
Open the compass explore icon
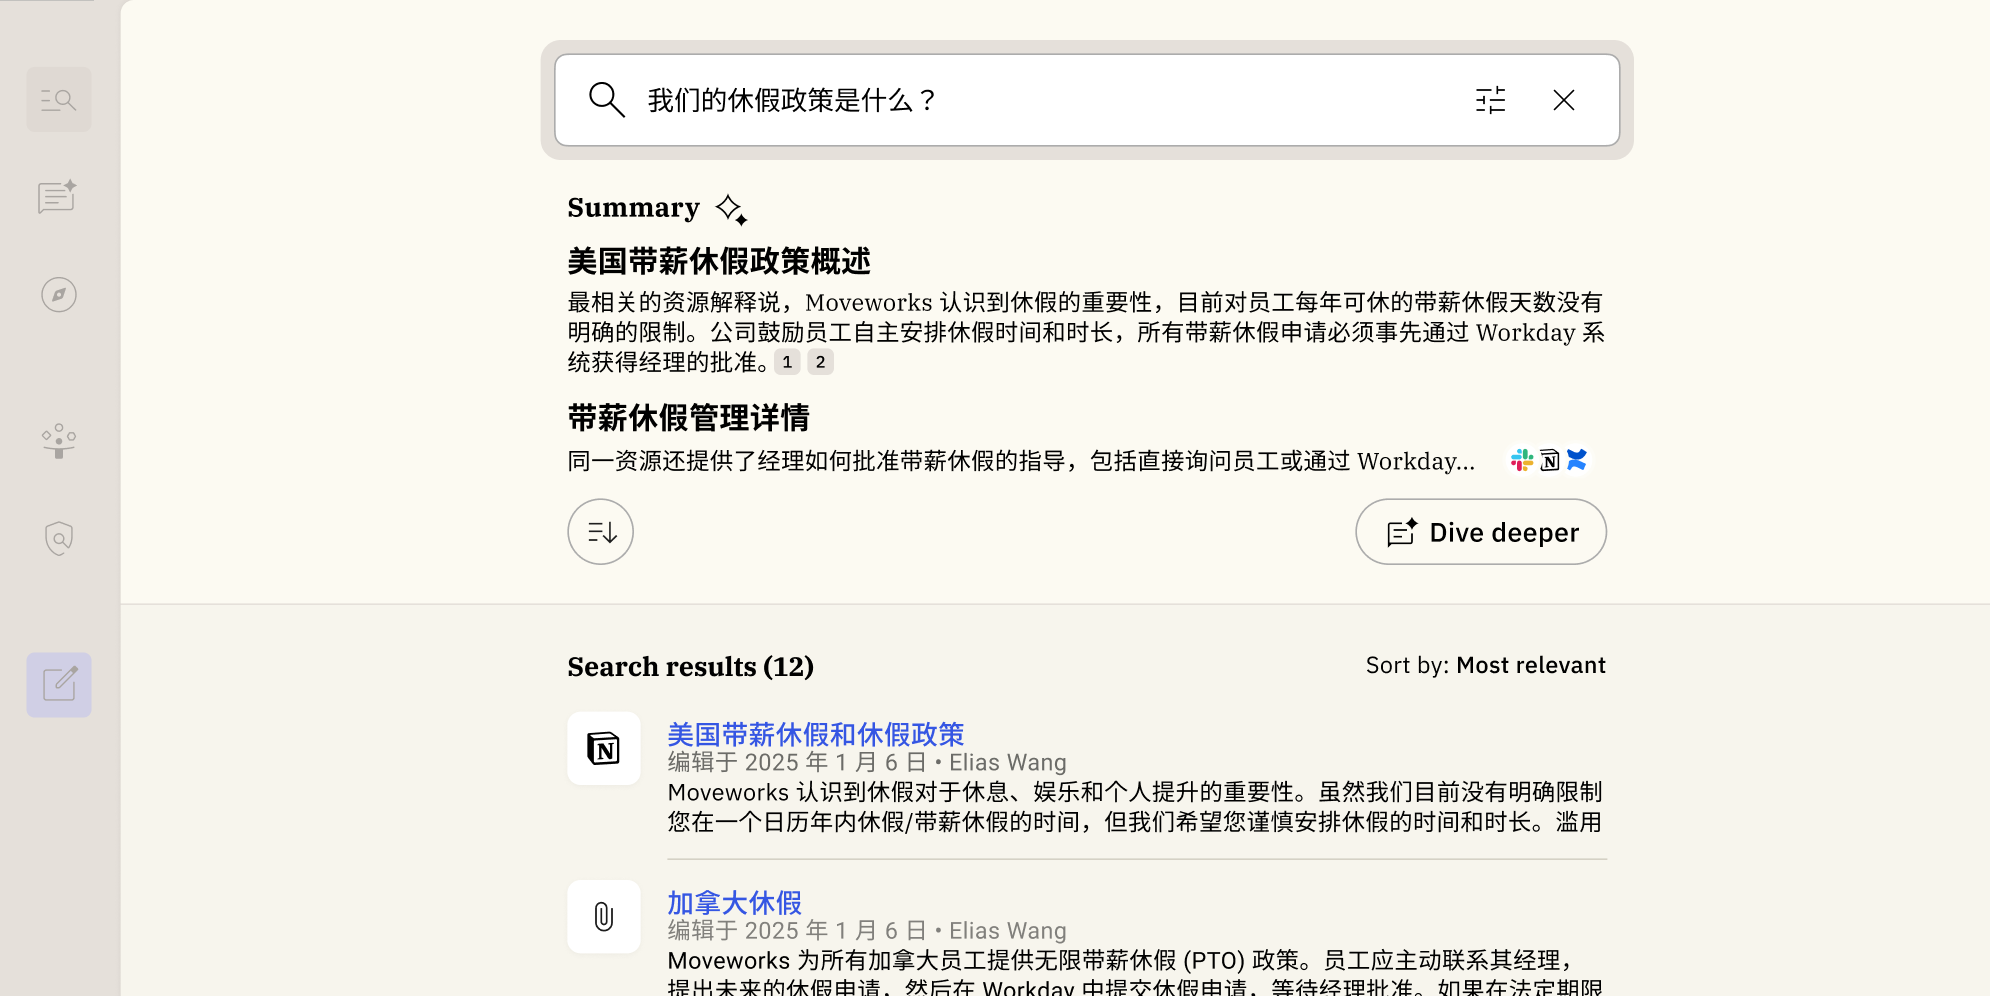point(59,295)
